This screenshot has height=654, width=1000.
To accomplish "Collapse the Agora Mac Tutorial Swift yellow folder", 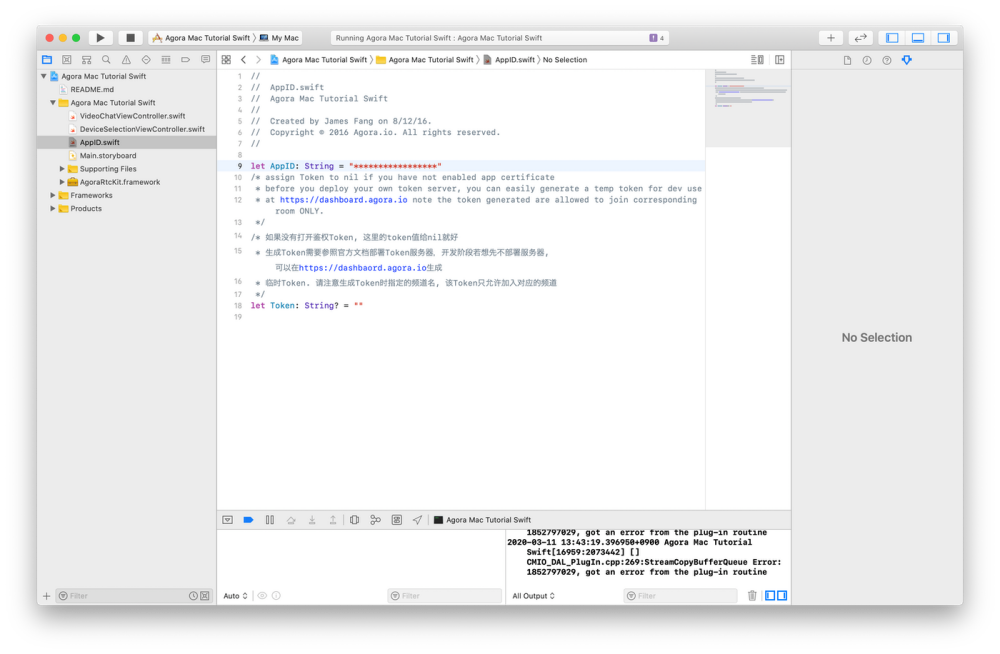I will click(53, 102).
